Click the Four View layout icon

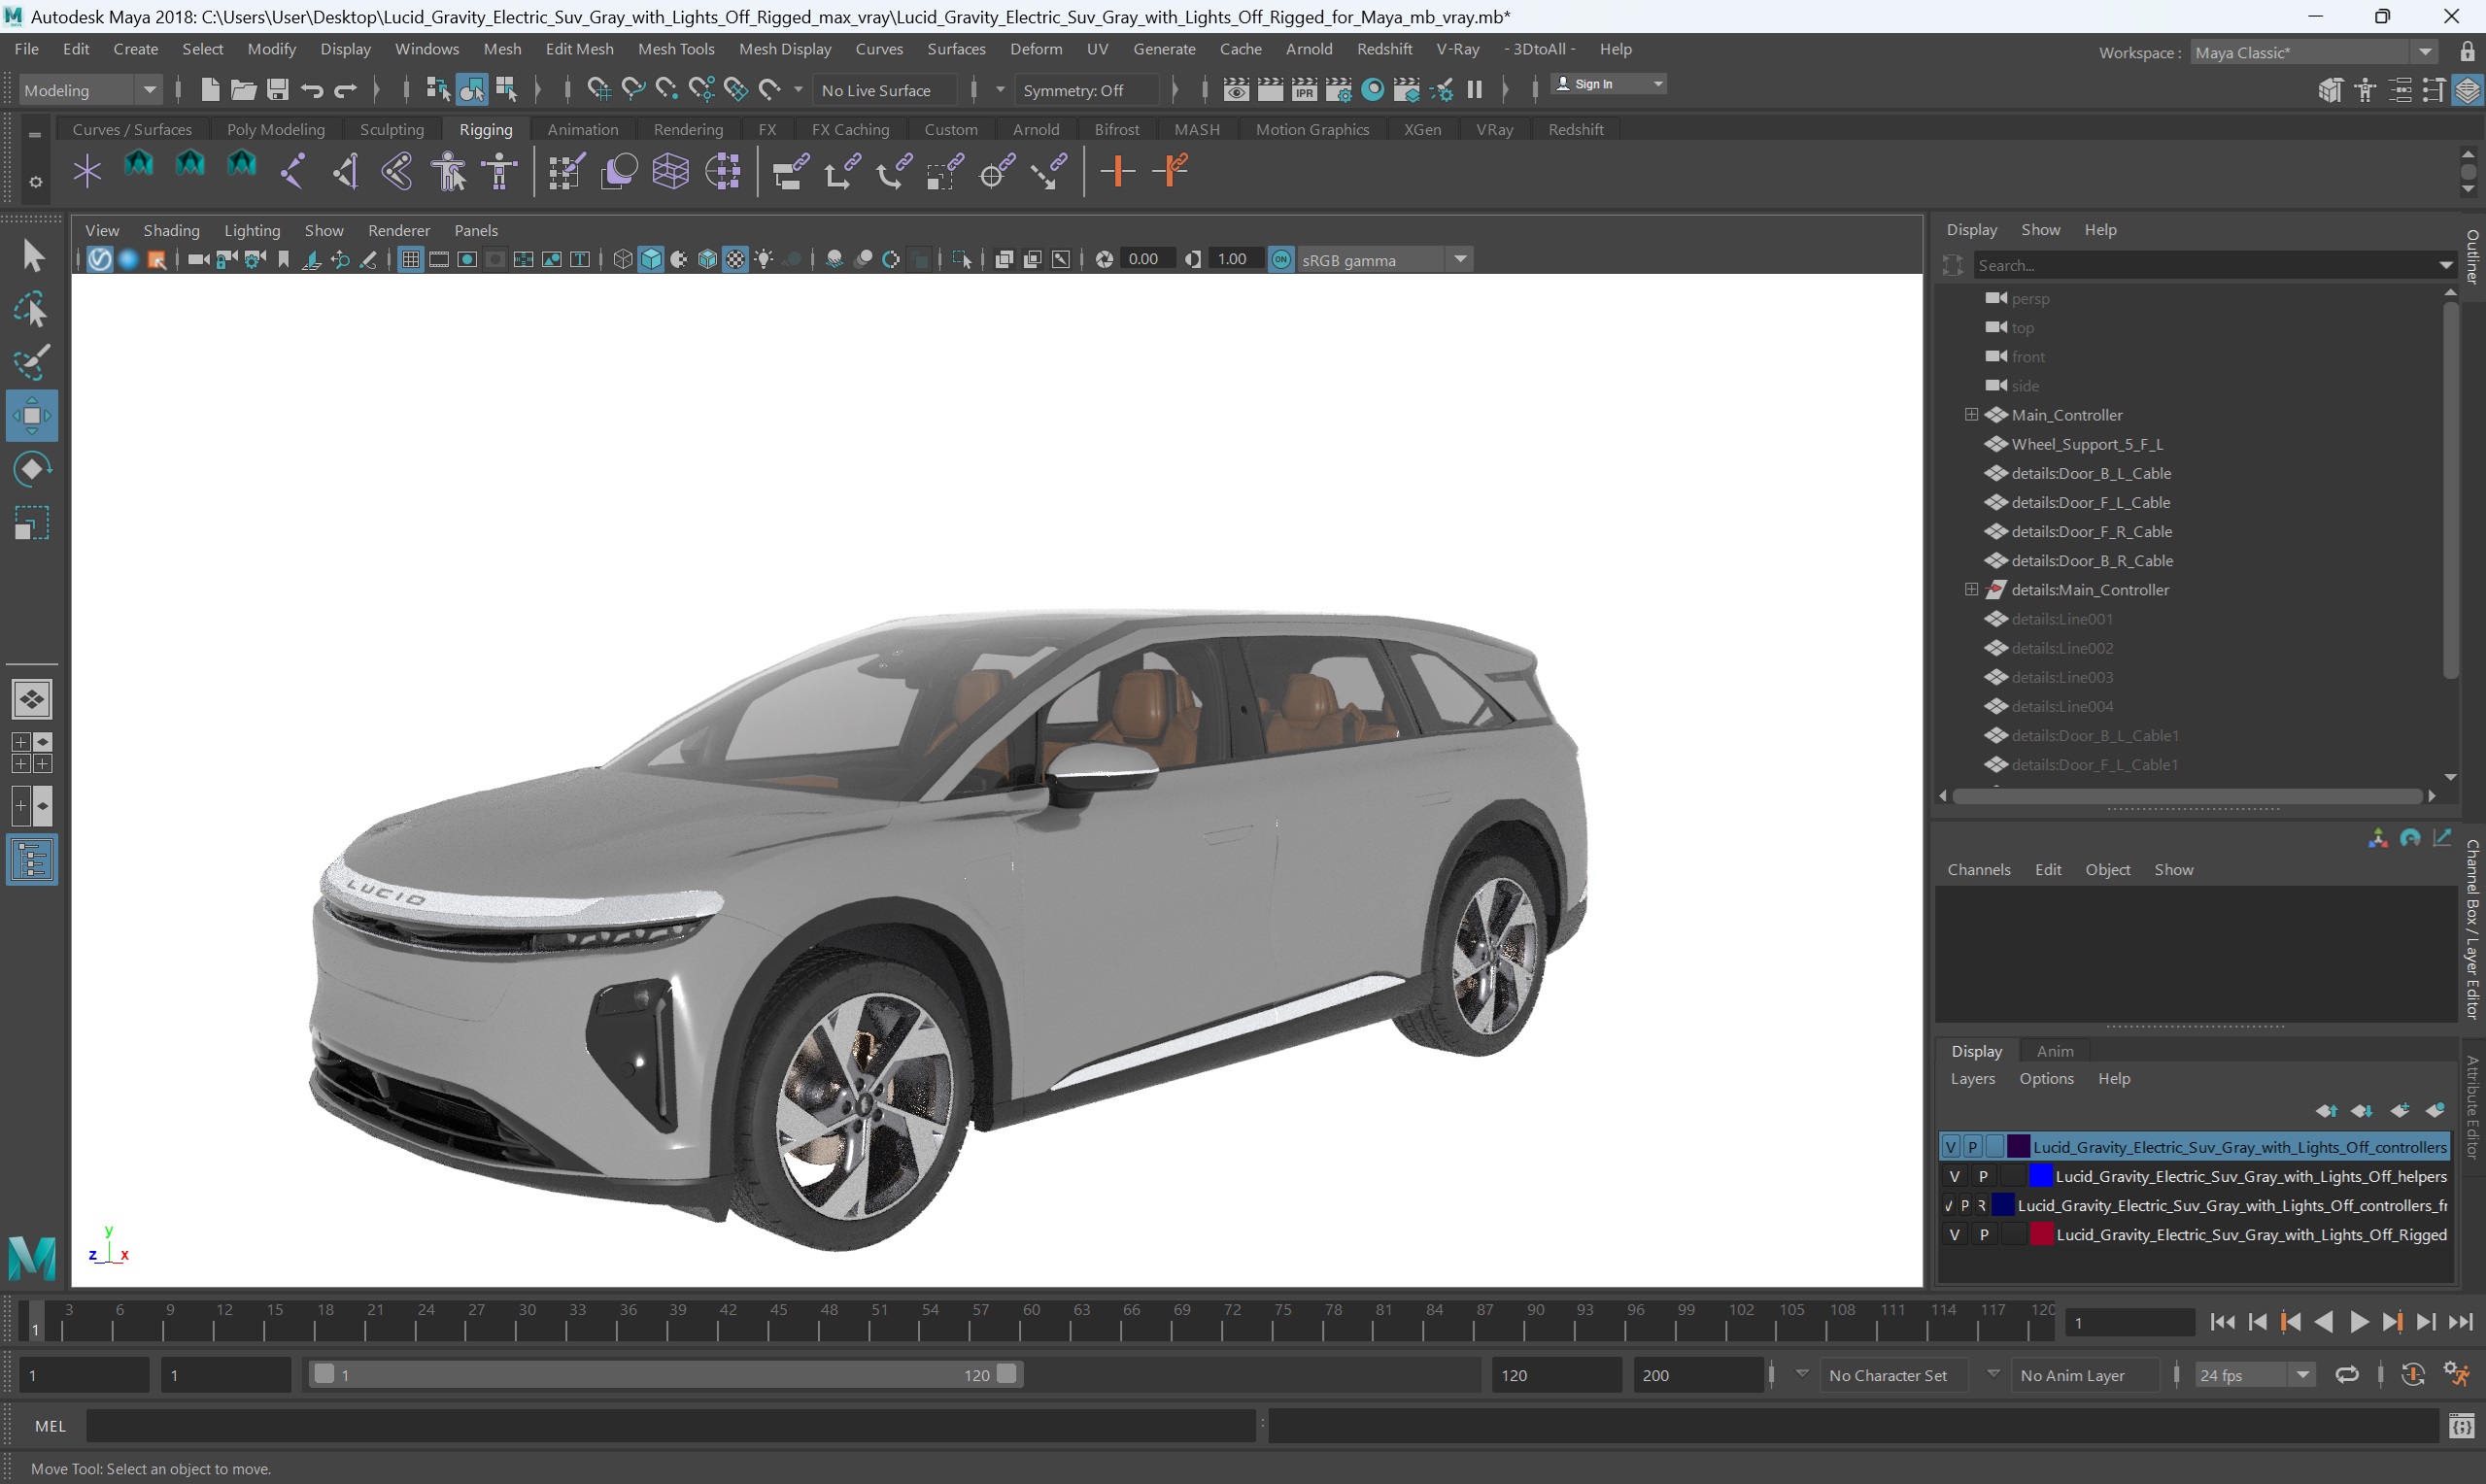point(32,753)
